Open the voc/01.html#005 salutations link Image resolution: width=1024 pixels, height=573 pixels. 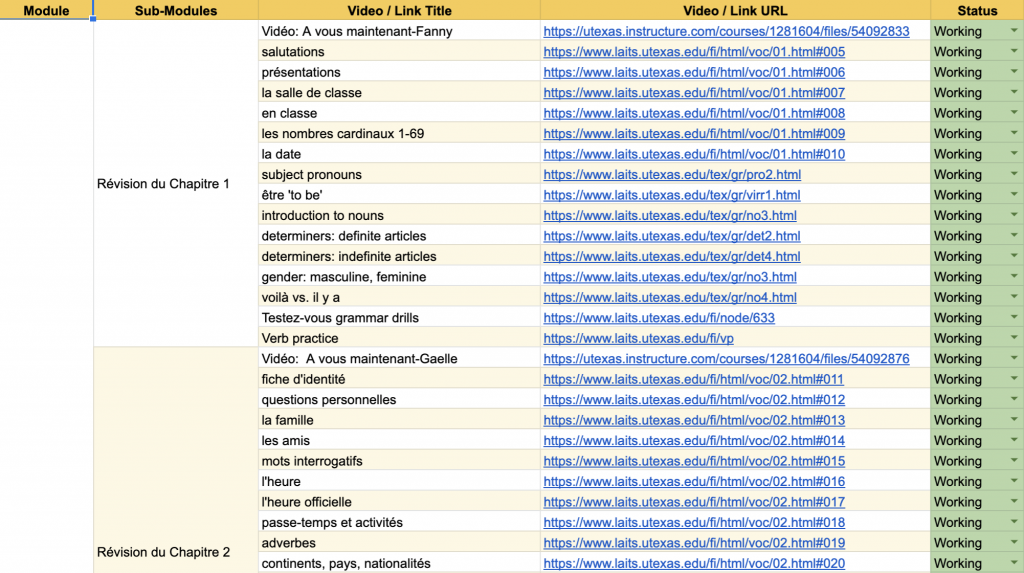(694, 52)
